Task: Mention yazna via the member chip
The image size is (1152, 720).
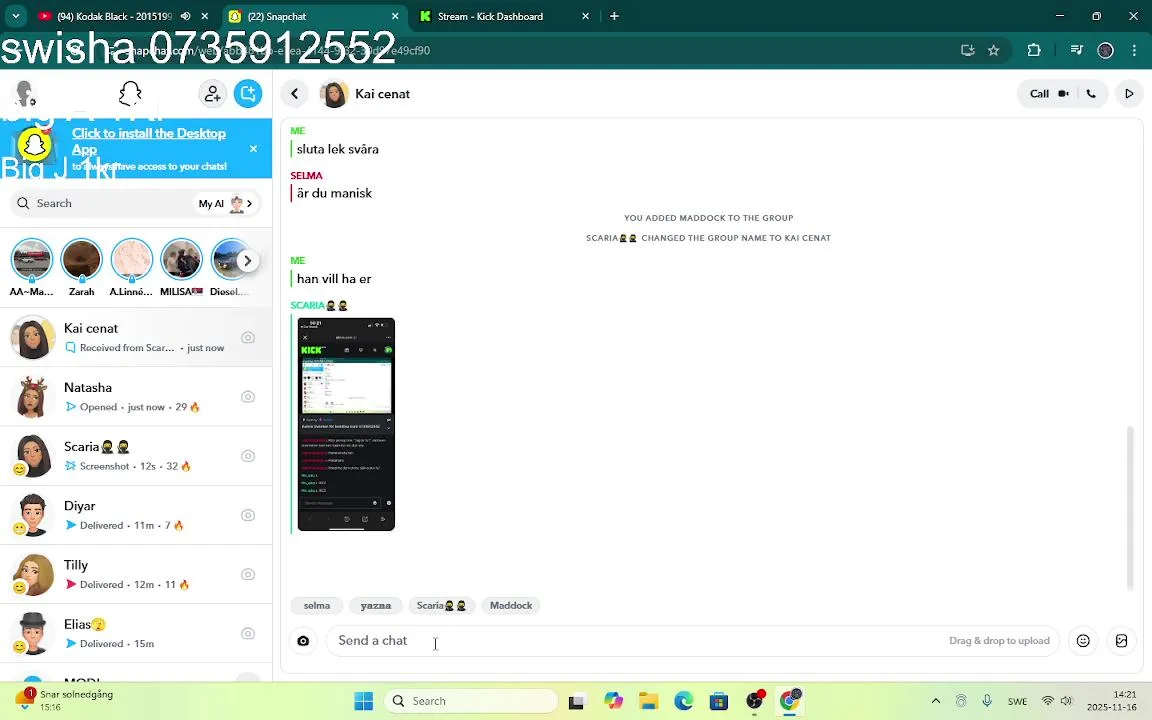Action: 375,605
